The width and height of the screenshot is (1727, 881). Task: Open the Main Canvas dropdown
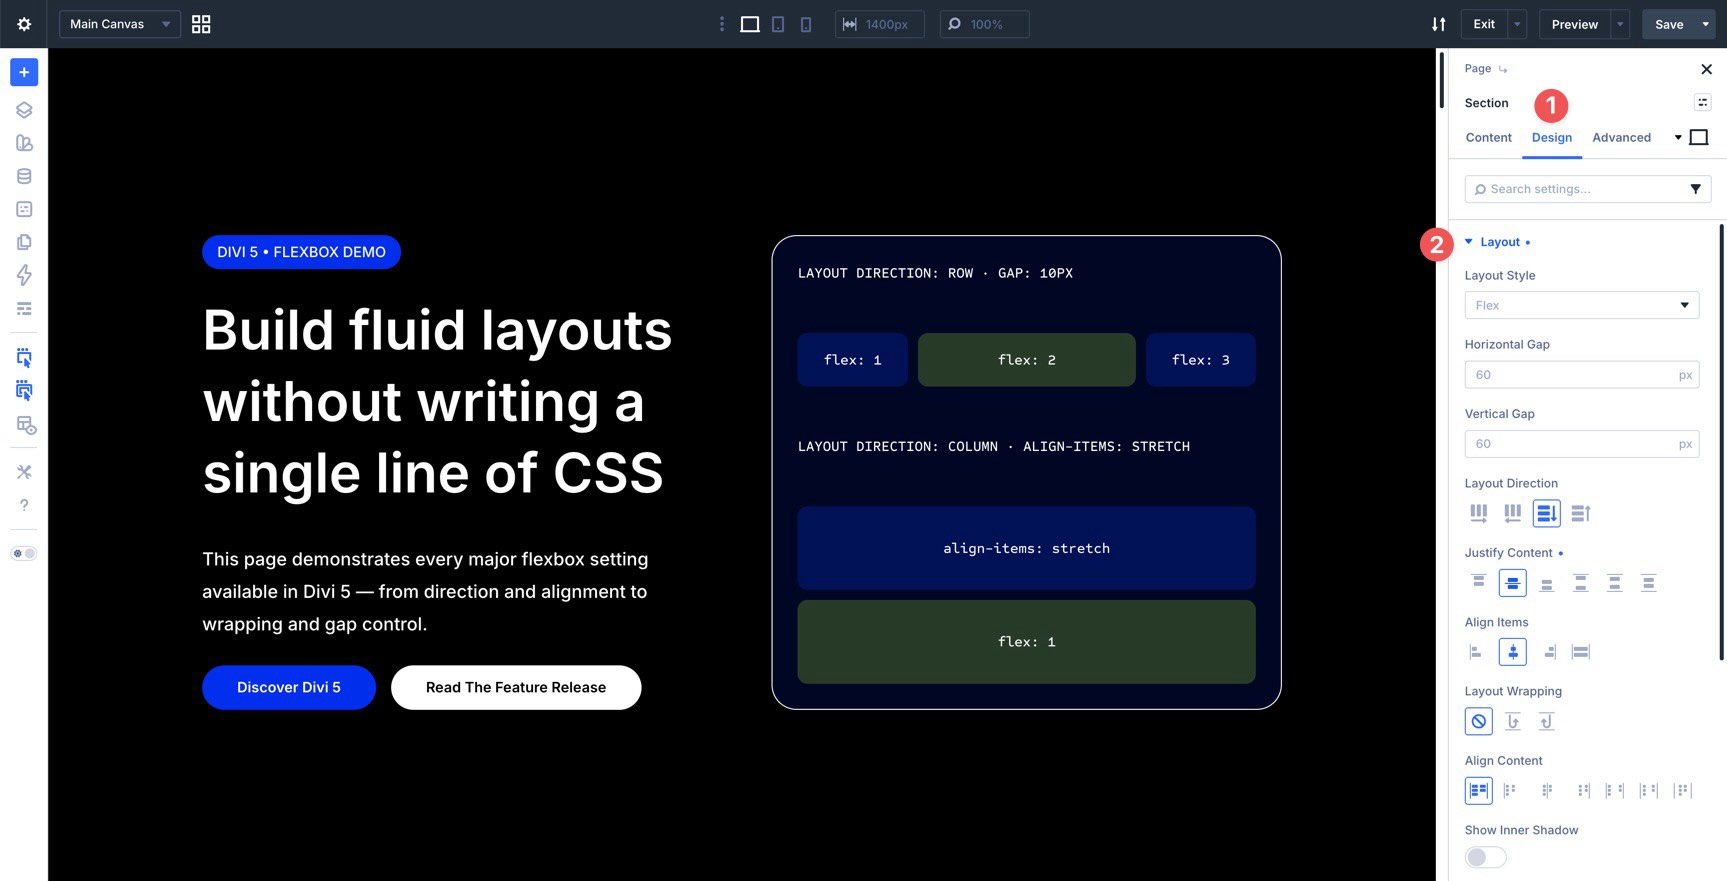(119, 24)
